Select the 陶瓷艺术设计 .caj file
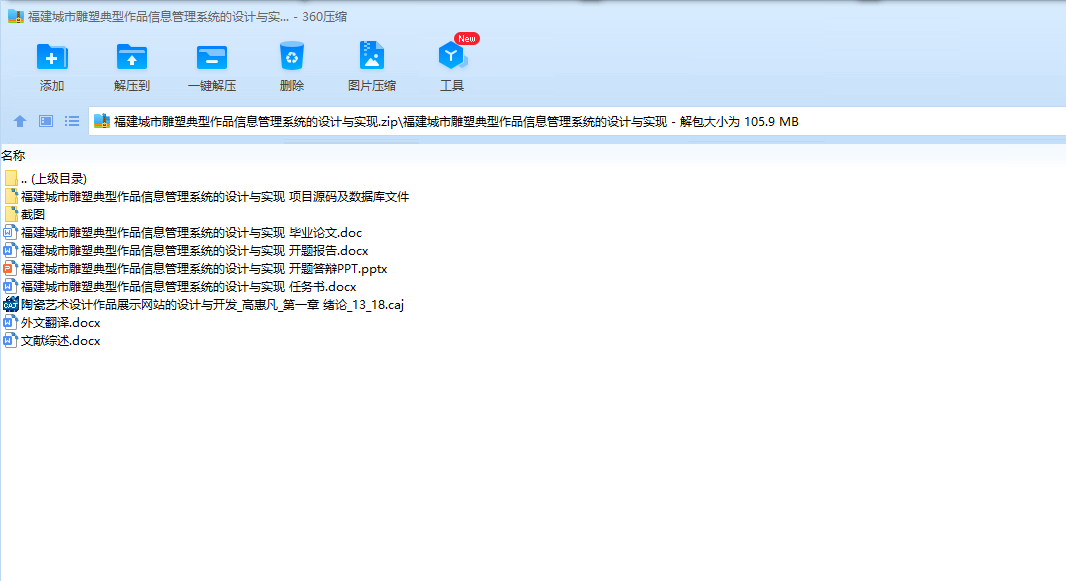Screen dimensions: 1066x581 click(x=212, y=304)
